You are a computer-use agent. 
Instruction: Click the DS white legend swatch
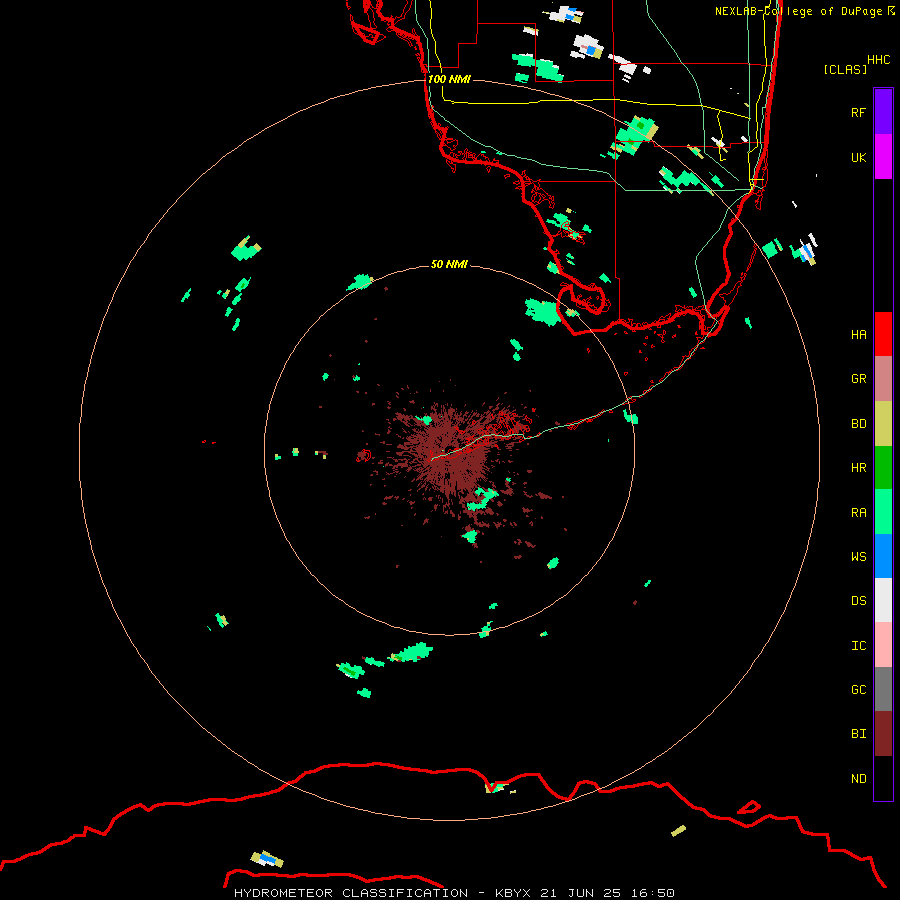pos(883,600)
